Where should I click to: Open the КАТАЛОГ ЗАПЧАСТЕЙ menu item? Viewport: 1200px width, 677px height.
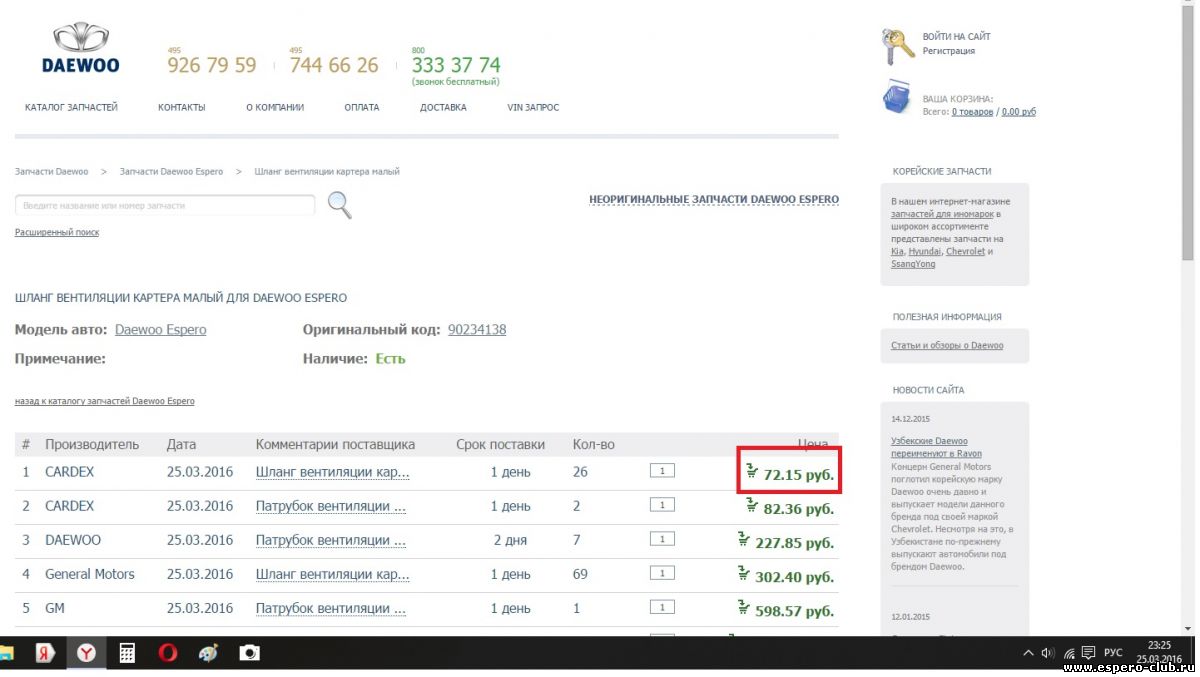click(x=71, y=107)
